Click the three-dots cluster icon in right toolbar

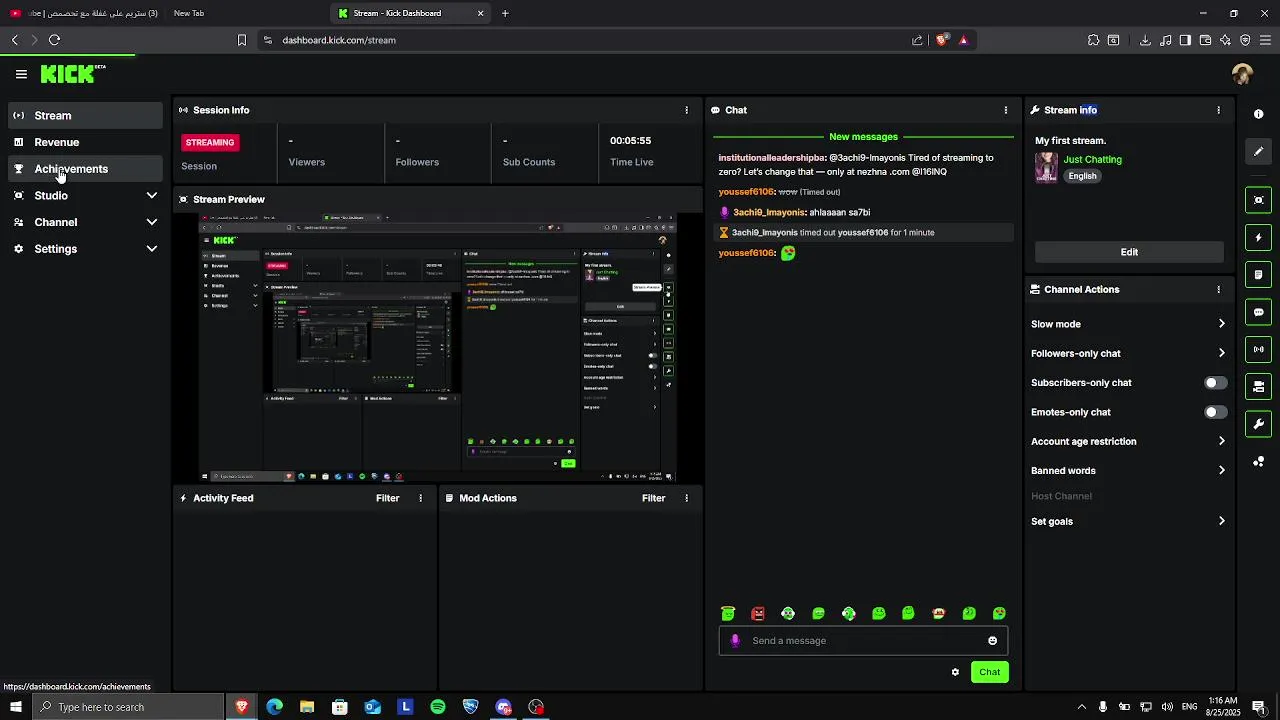tap(1259, 461)
